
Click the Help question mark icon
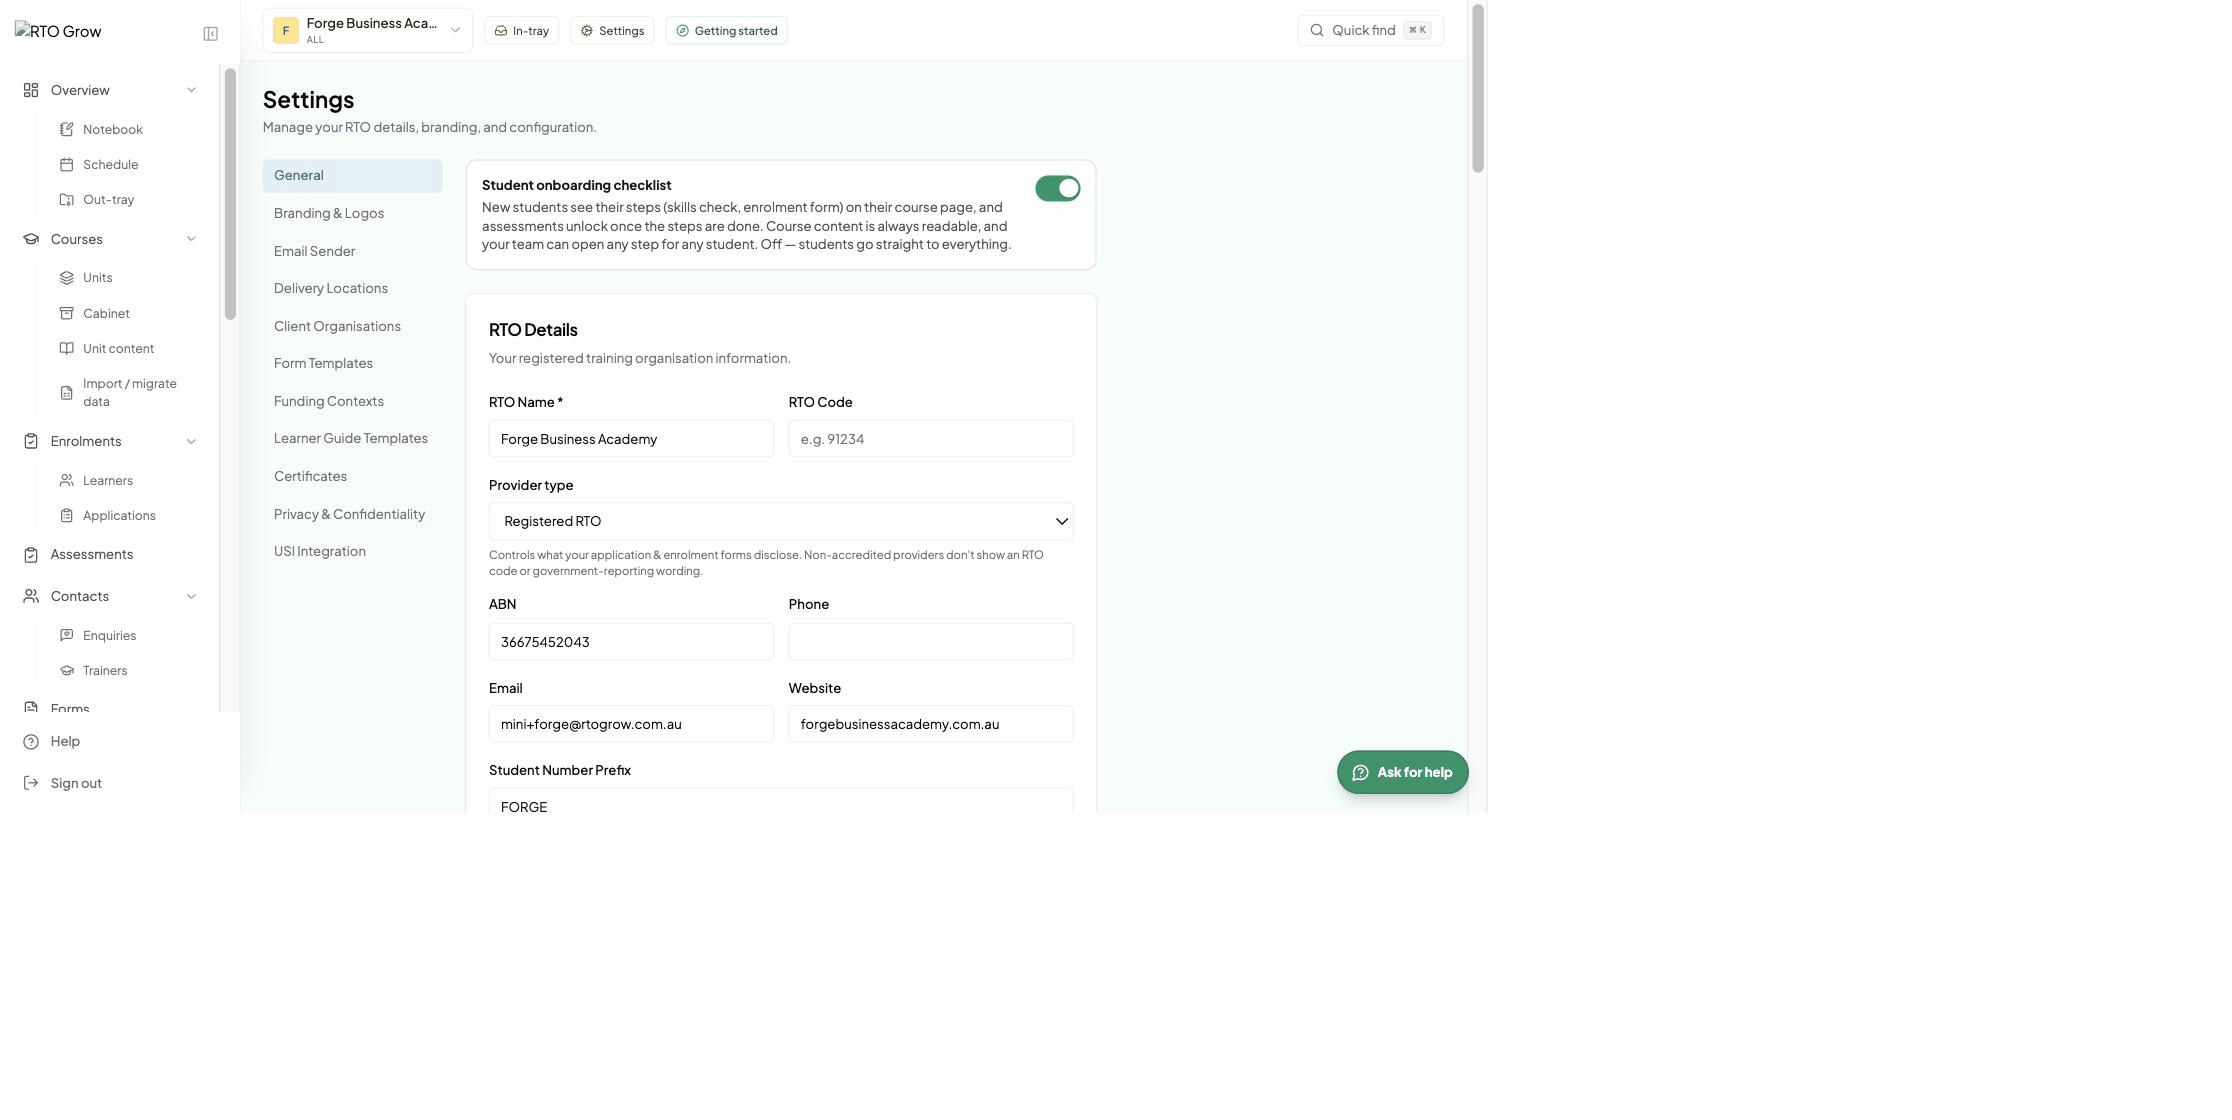click(x=31, y=742)
